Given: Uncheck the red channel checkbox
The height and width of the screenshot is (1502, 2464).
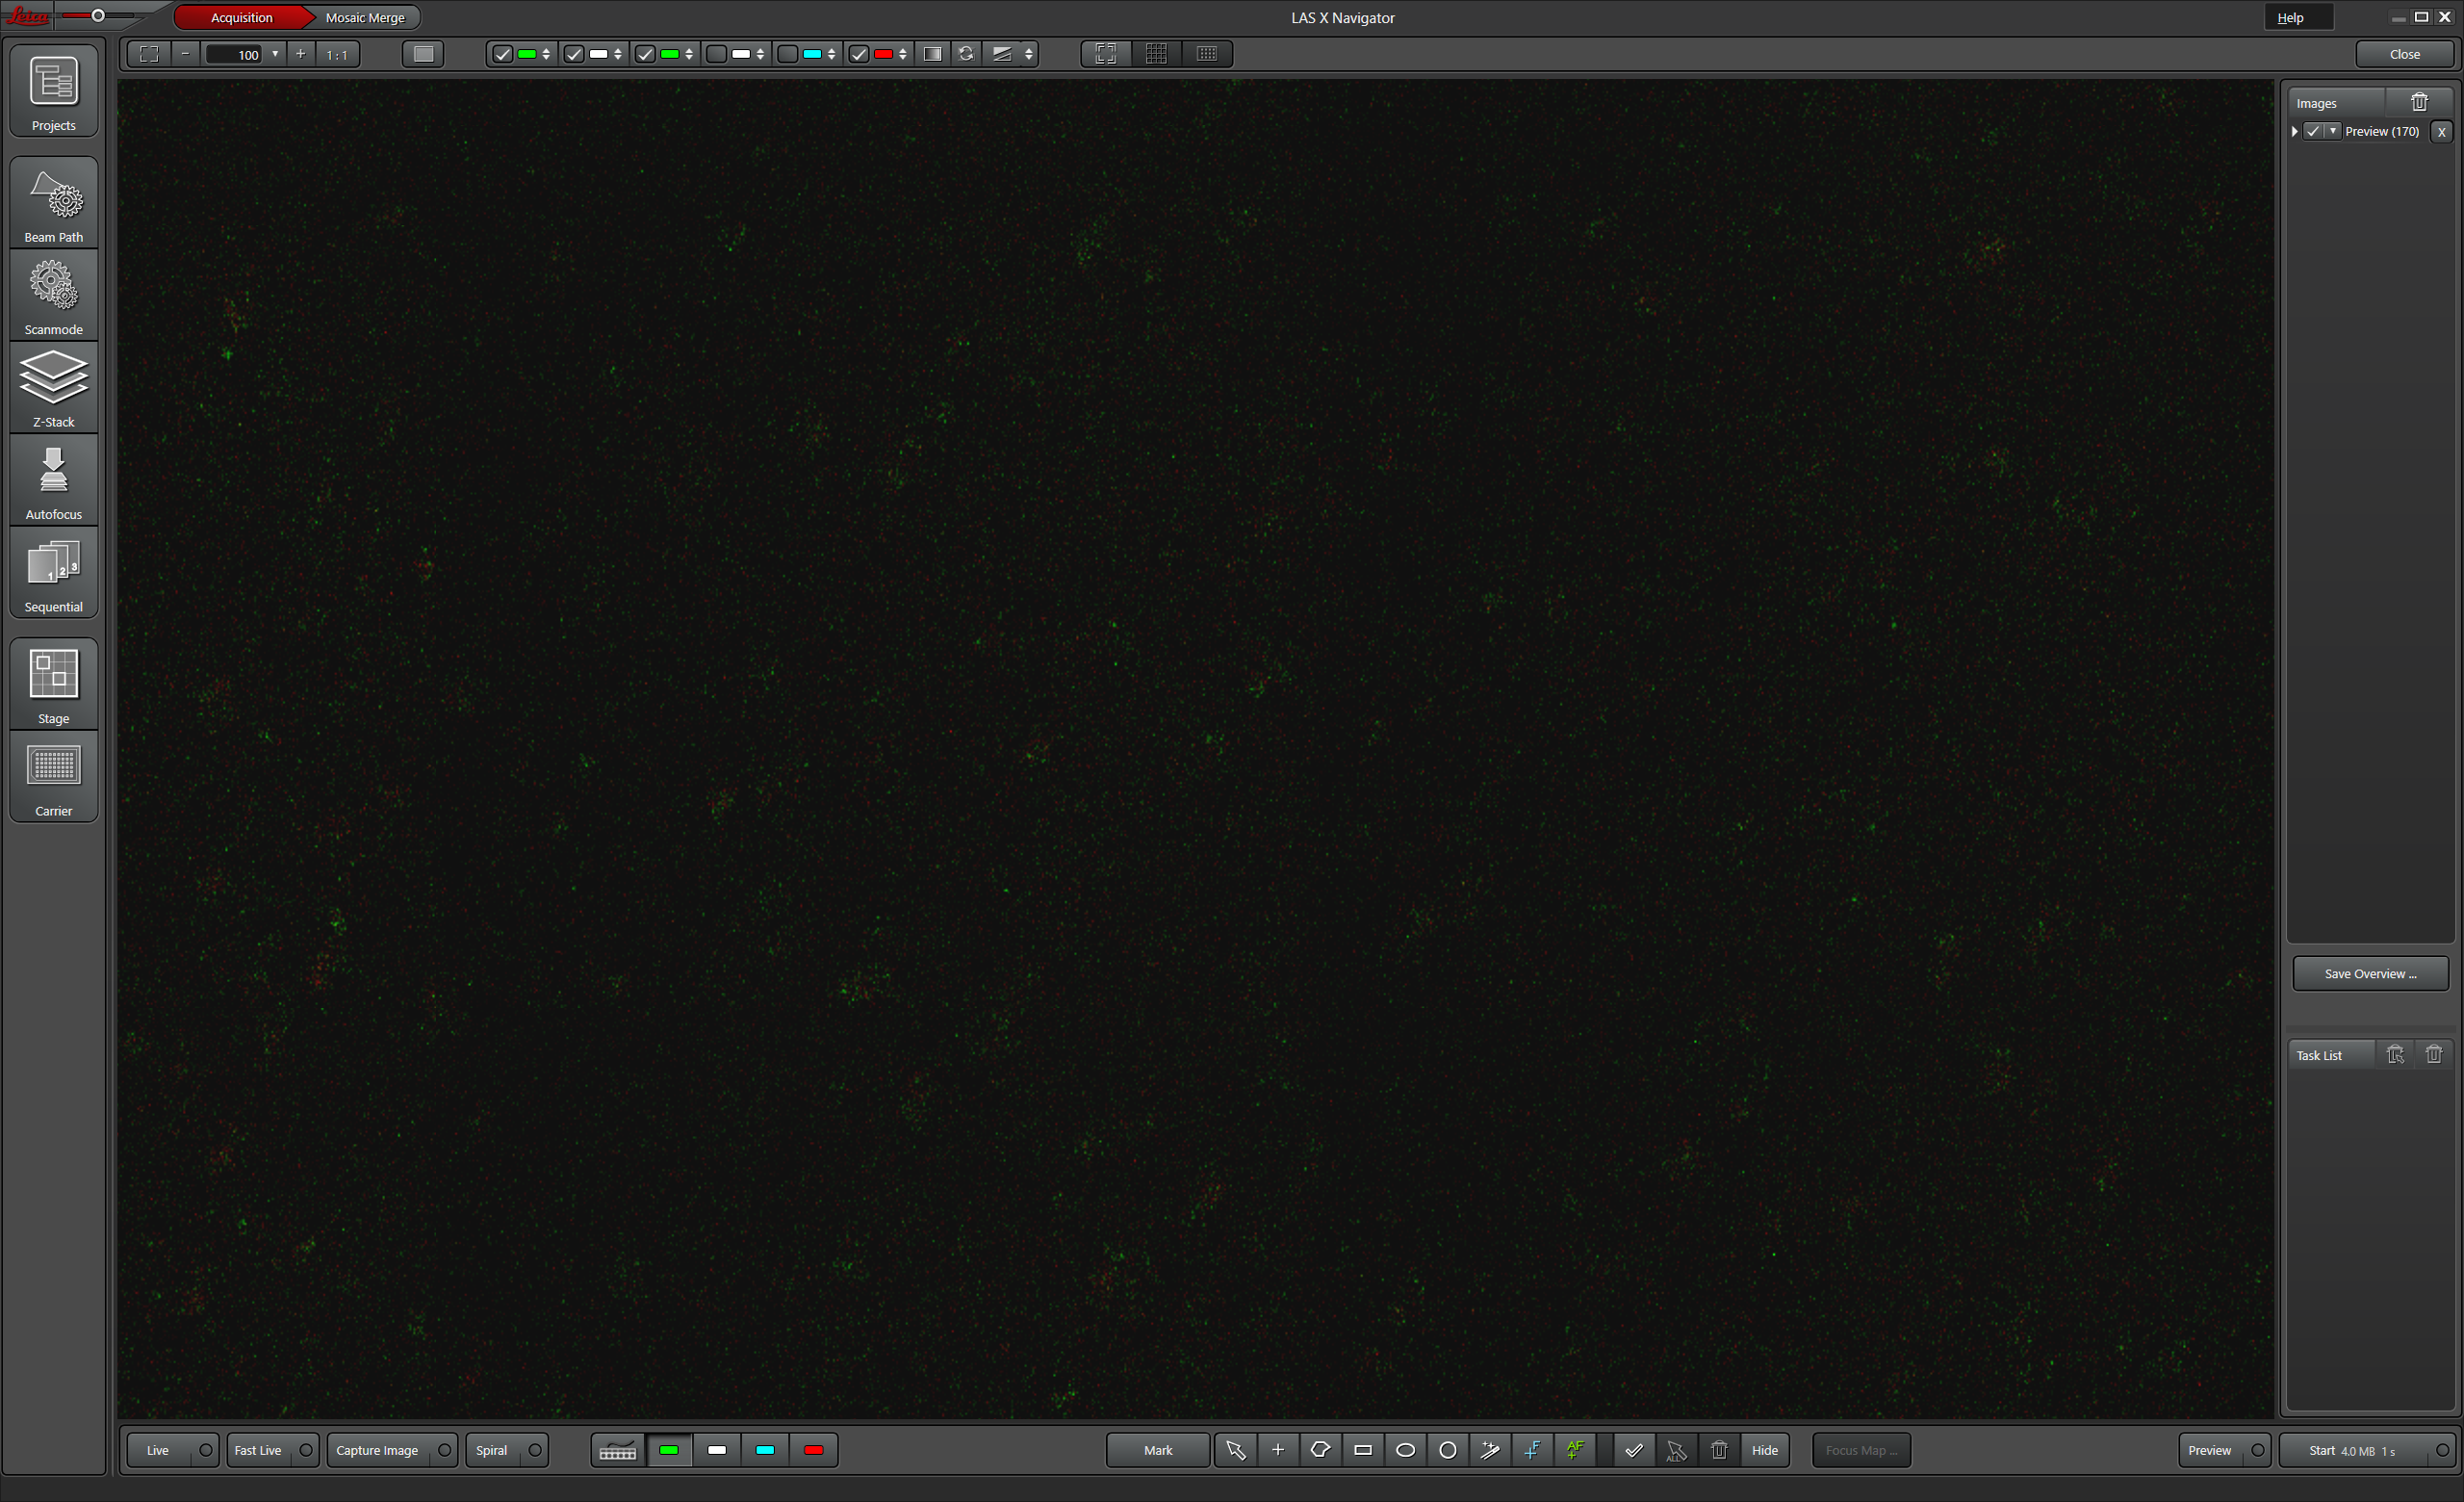Looking at the screenshot, I should [859, 54].
